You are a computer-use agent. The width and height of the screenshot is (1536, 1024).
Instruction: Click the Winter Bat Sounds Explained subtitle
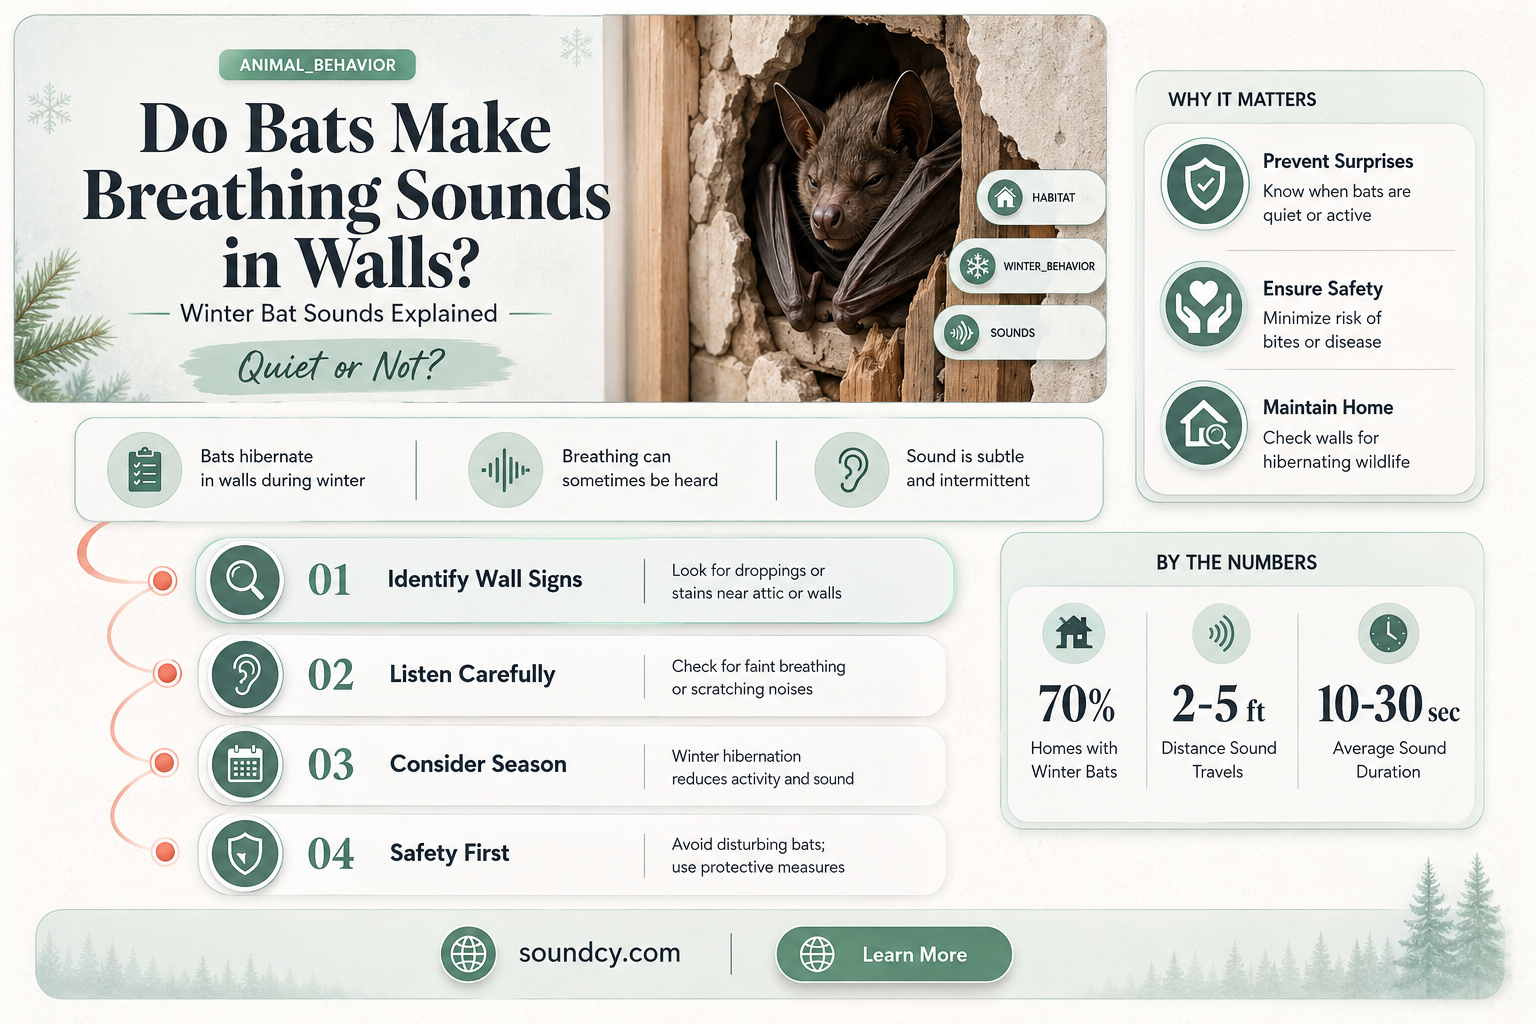coord(339,313)
